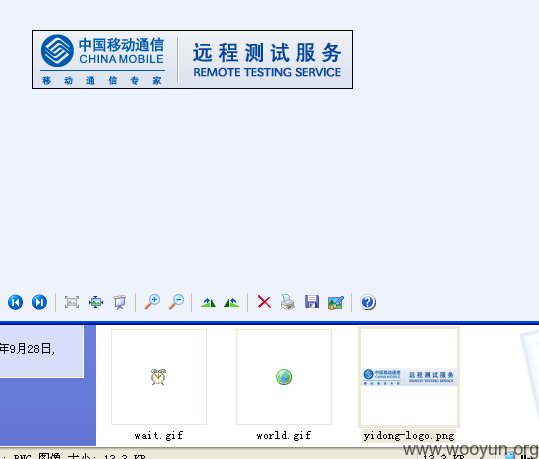The image size is (539, 459).
Task: Click the yidong-logo.png file name
Action: 409,436
